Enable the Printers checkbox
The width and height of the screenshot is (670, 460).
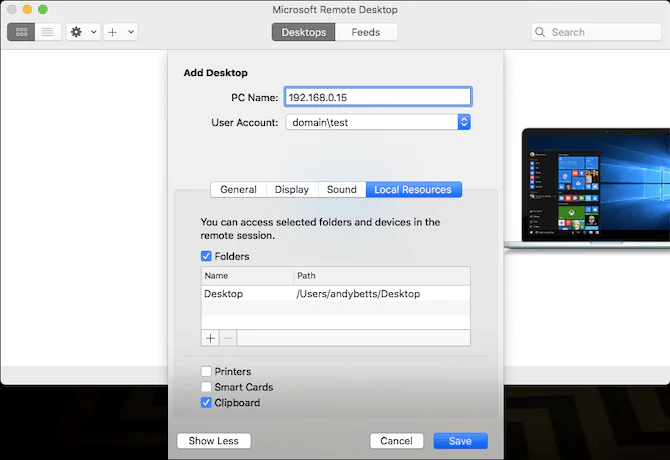[206, 372]
